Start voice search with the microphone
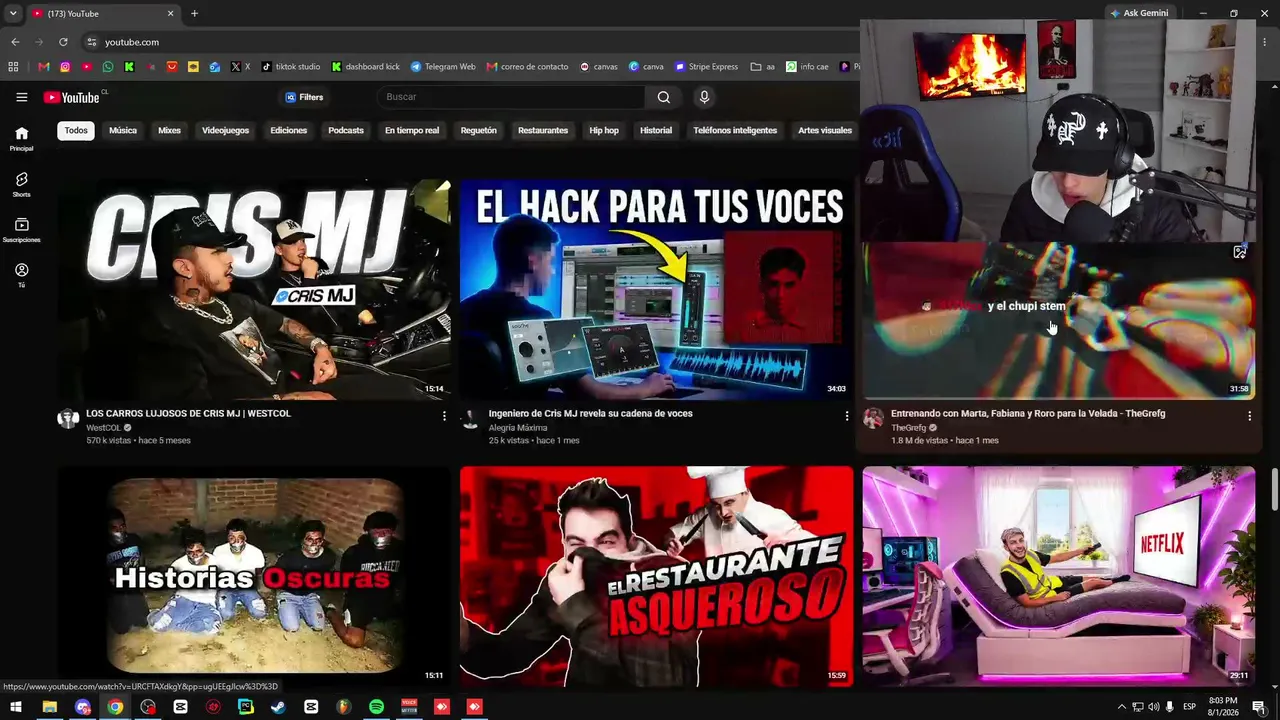Image resolution: width=1280 pixels, height=720 pixels. click(704, 97)
